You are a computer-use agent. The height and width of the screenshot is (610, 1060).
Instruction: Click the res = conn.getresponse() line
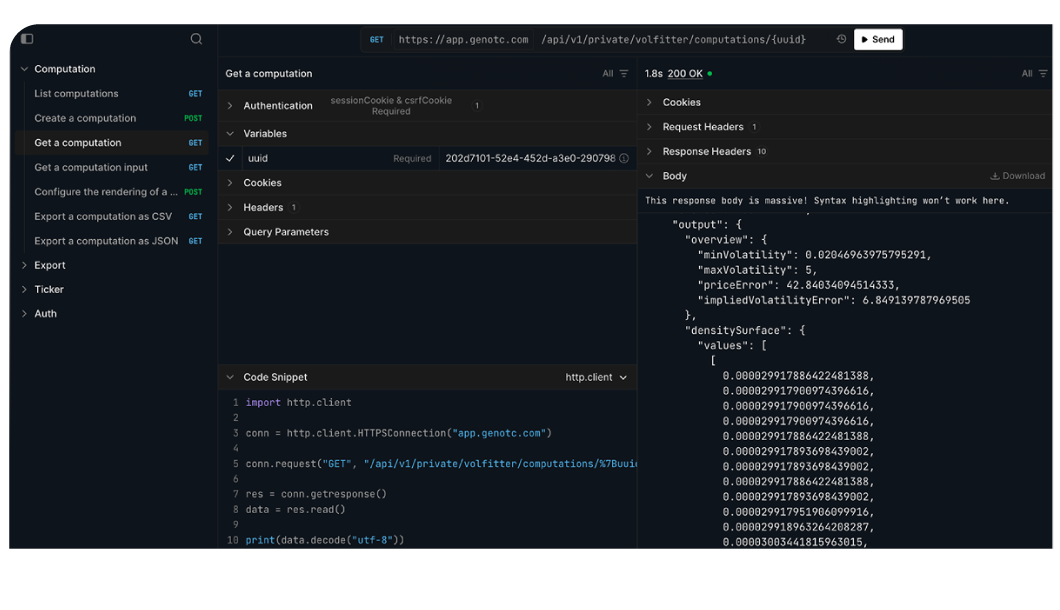316,494
